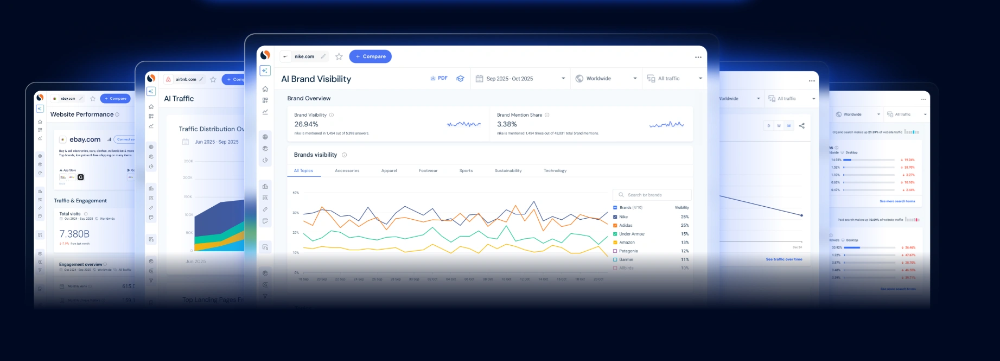Click the Compare button next to nike.com
The height and width of the screenshot is (361, 1000).
(370, 56)
